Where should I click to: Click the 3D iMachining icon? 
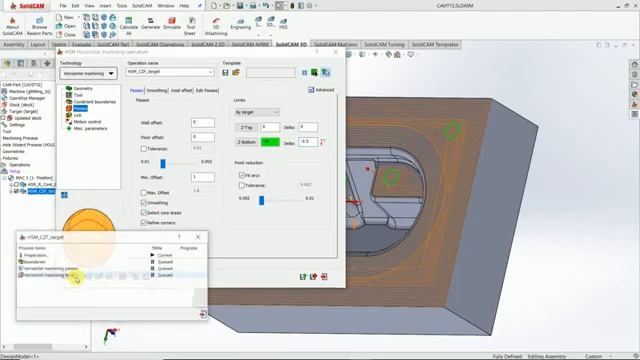[x=216, y=27]
